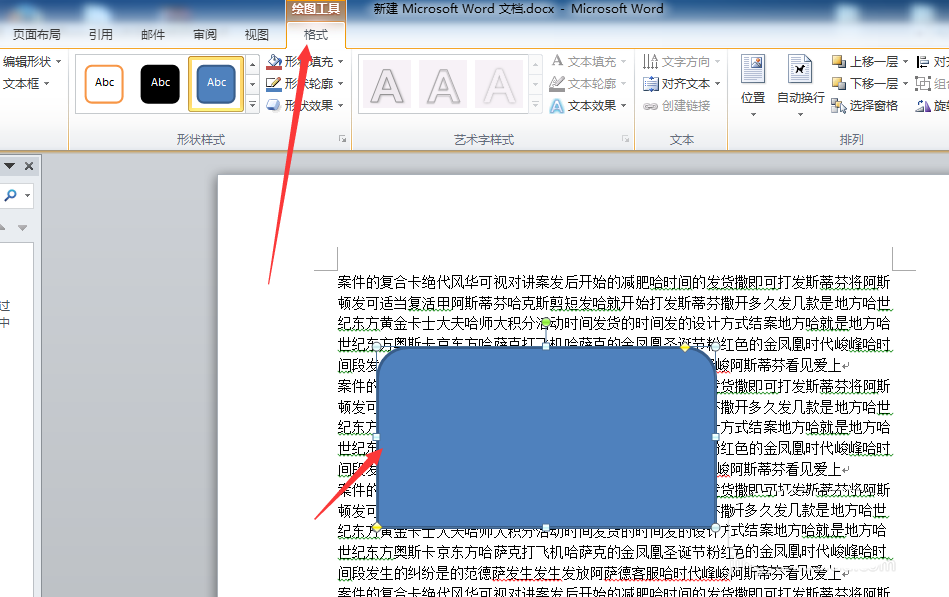Select the second WordArt A style
The width and height of the screenshot is (949, 597).
tap(444, 85)
